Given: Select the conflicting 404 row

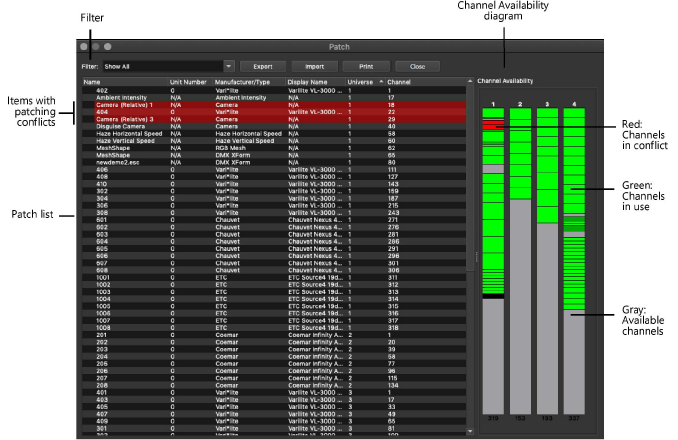Looking at the screenshot, I should tap(274, 112).
